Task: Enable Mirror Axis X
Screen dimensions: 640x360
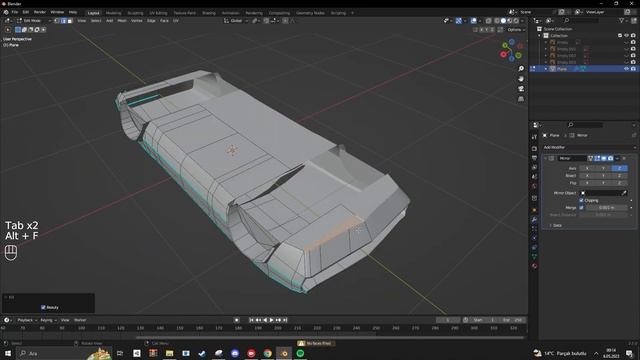Action: pos(587,168)
